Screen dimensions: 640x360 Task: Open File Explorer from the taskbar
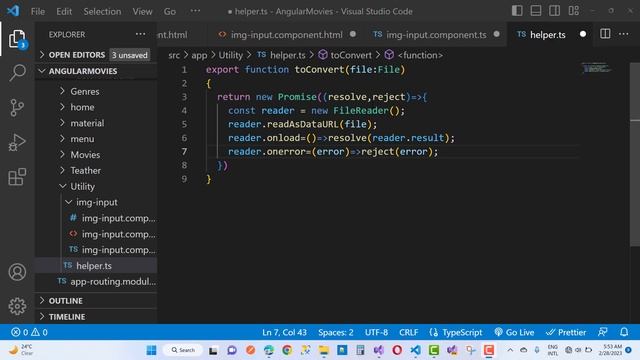[x=324, y=350]
